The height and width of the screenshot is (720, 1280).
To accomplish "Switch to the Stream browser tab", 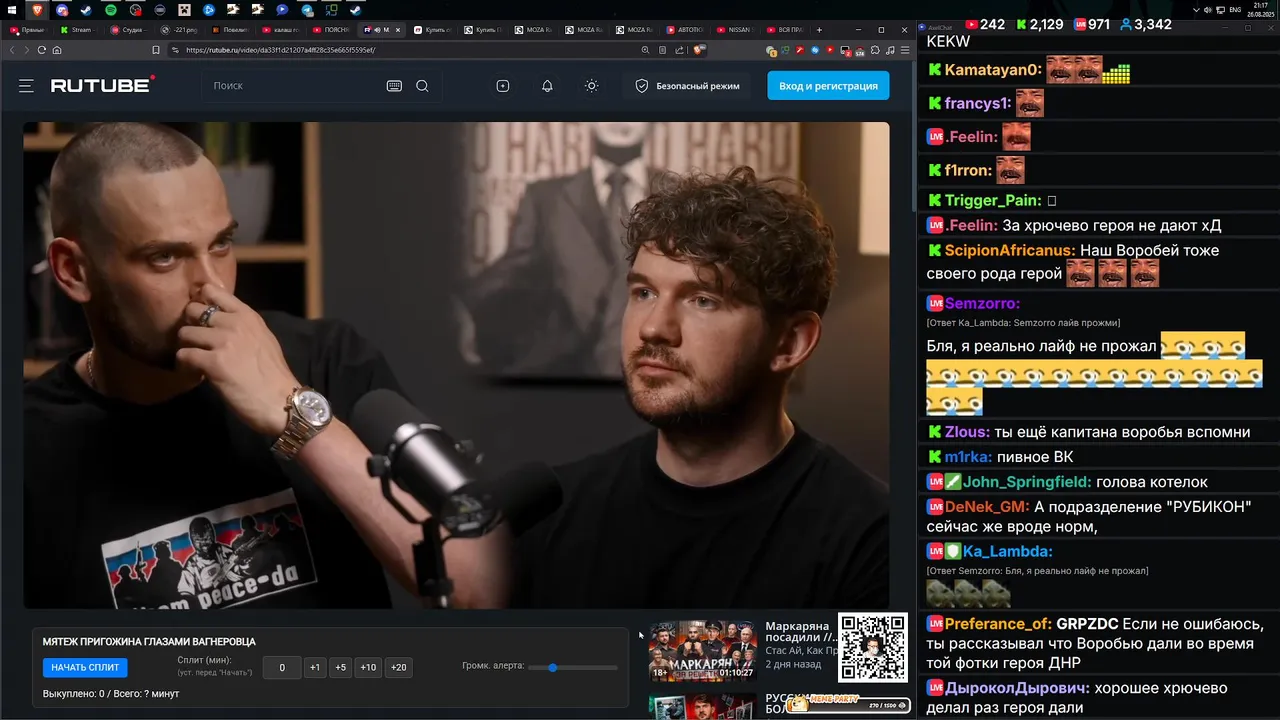I will 77,30.
